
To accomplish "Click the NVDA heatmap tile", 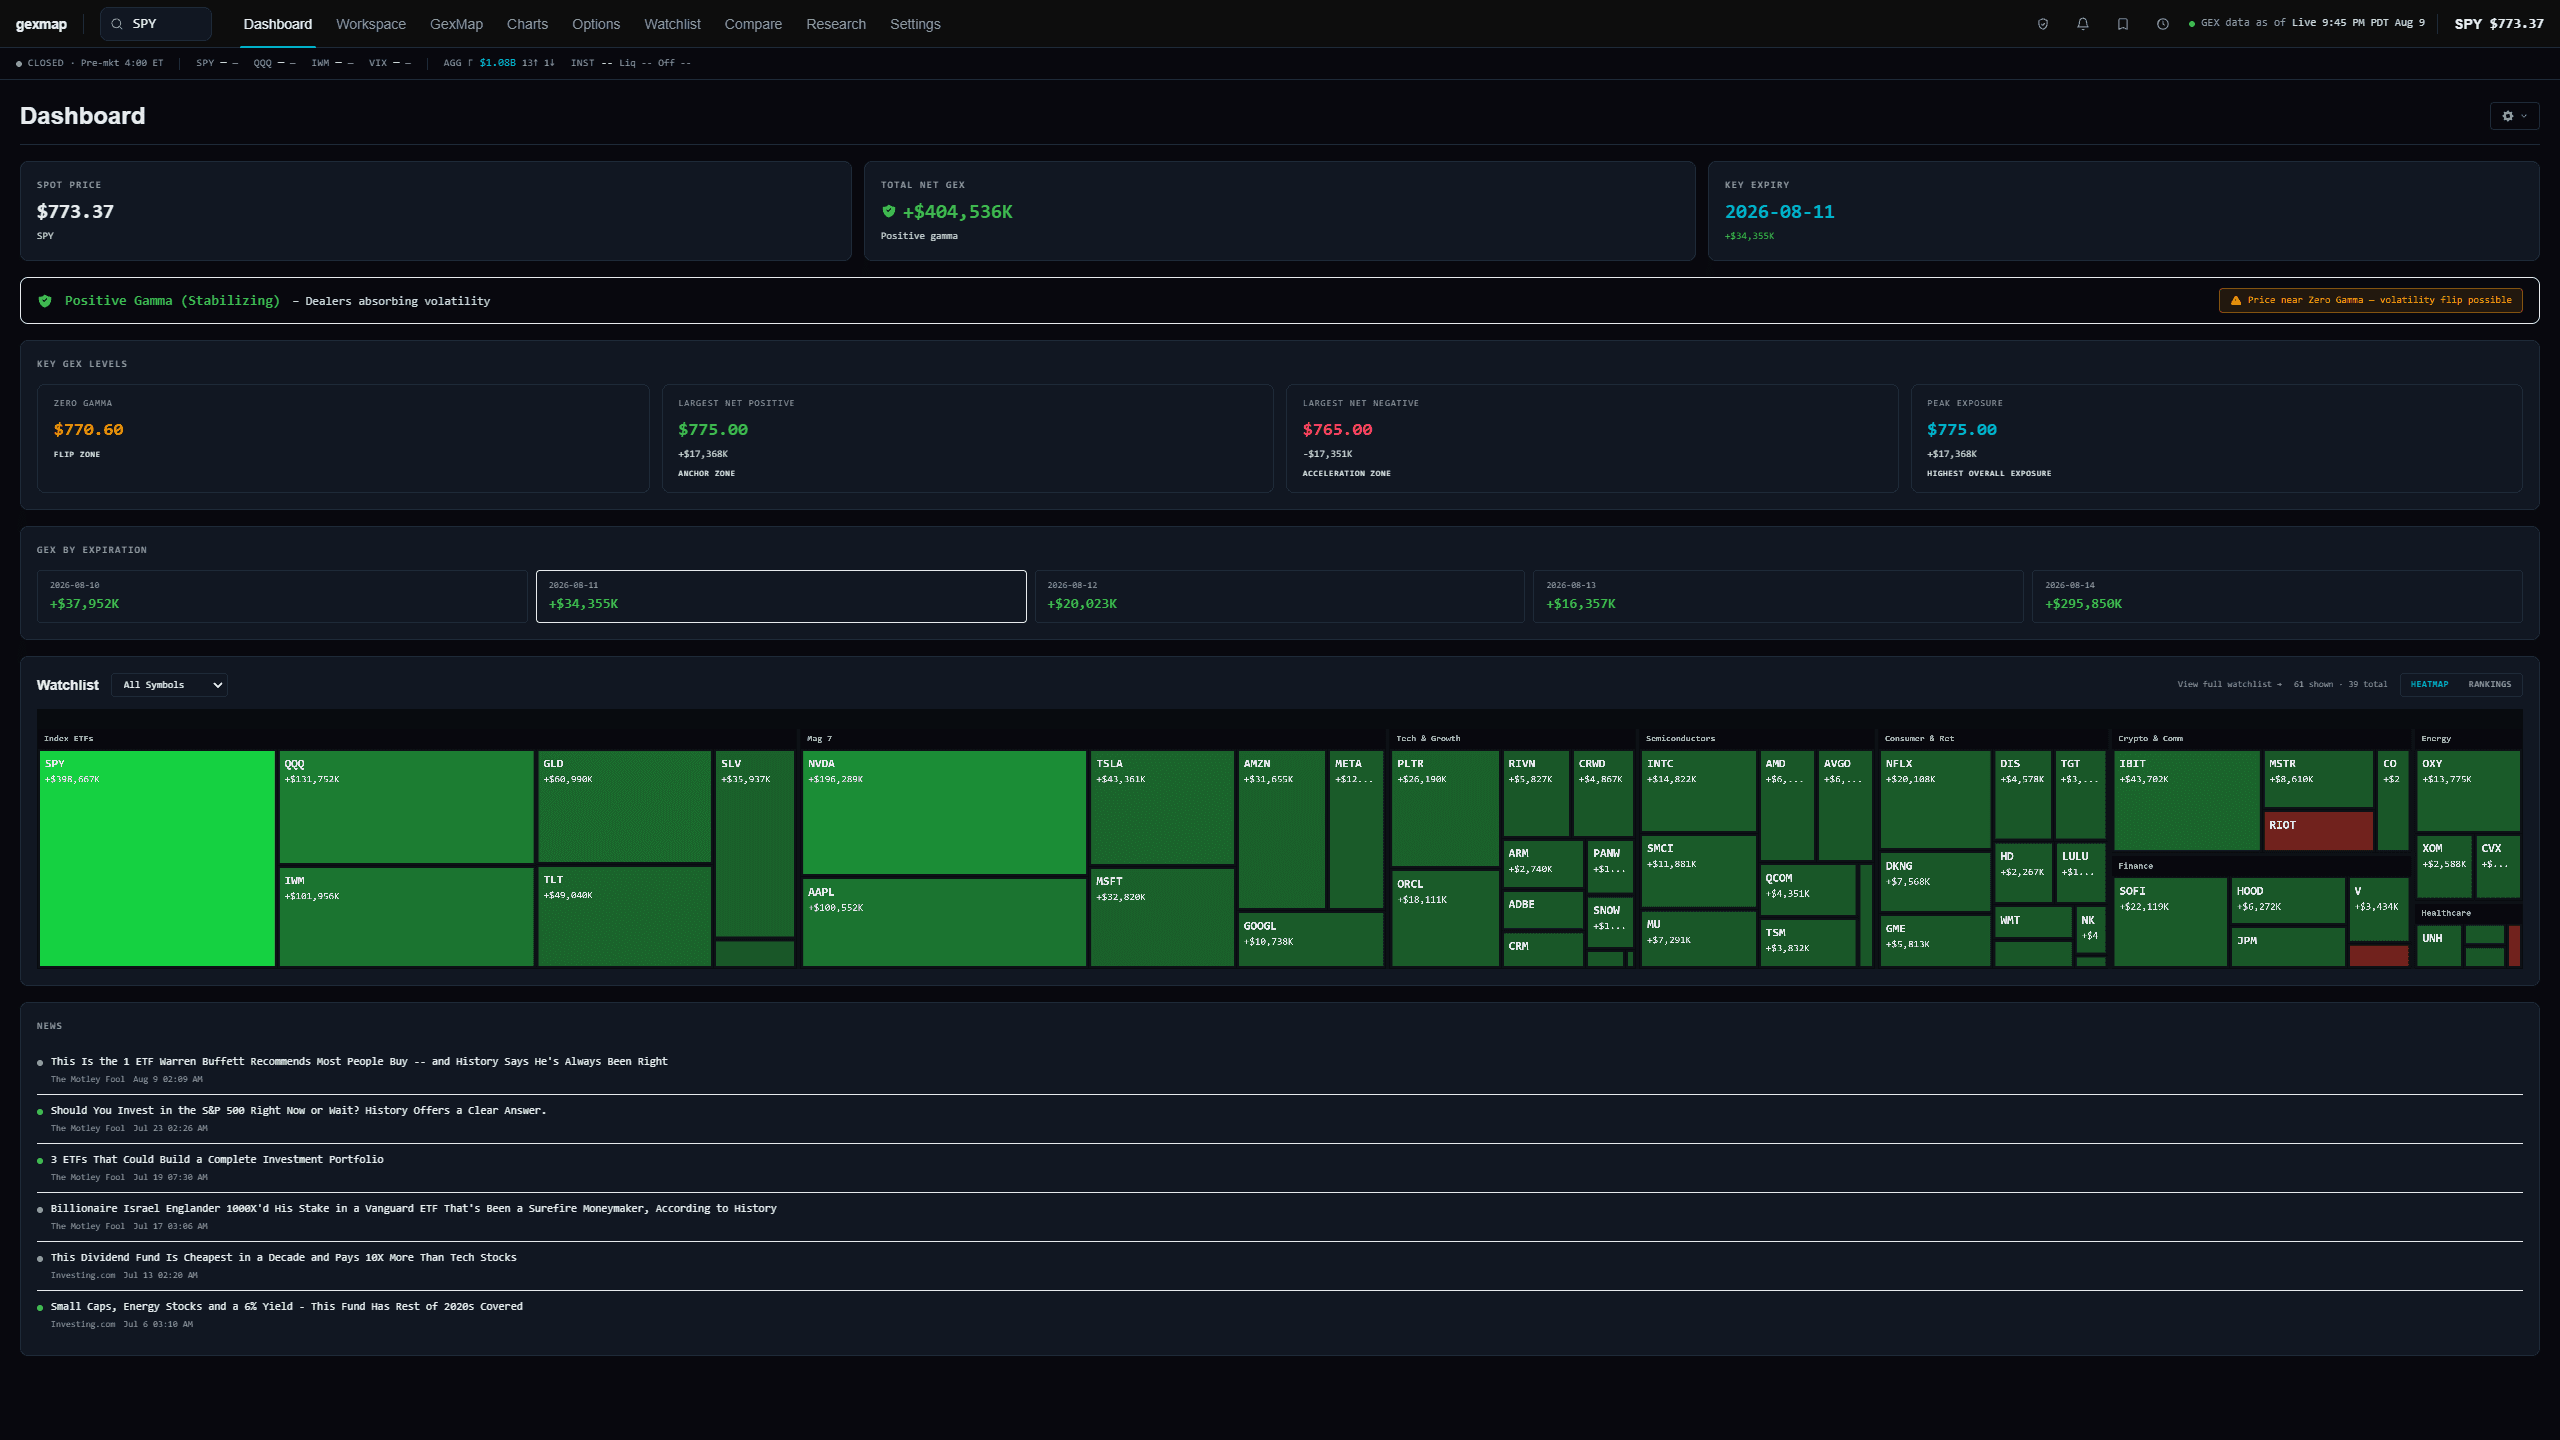I will click(x=944, y=813).
